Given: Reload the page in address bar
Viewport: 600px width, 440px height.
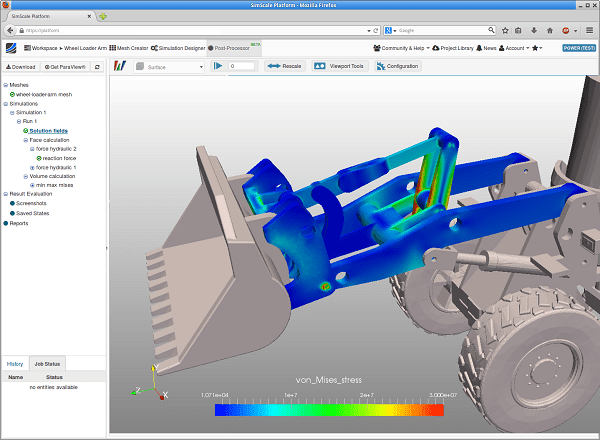Looking at the screenshot, I should pyautogui.click(x=376, y=30).
